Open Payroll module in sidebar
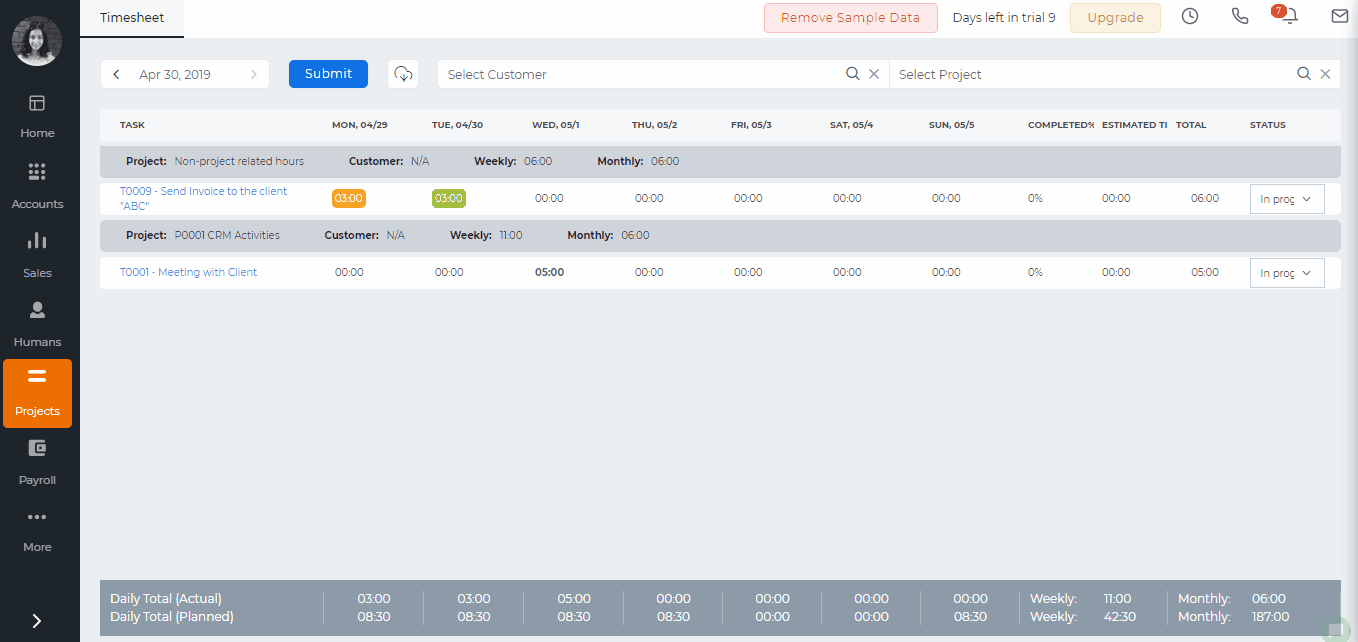This screenshot has height=642, width=1358. (x=37, y=463)
